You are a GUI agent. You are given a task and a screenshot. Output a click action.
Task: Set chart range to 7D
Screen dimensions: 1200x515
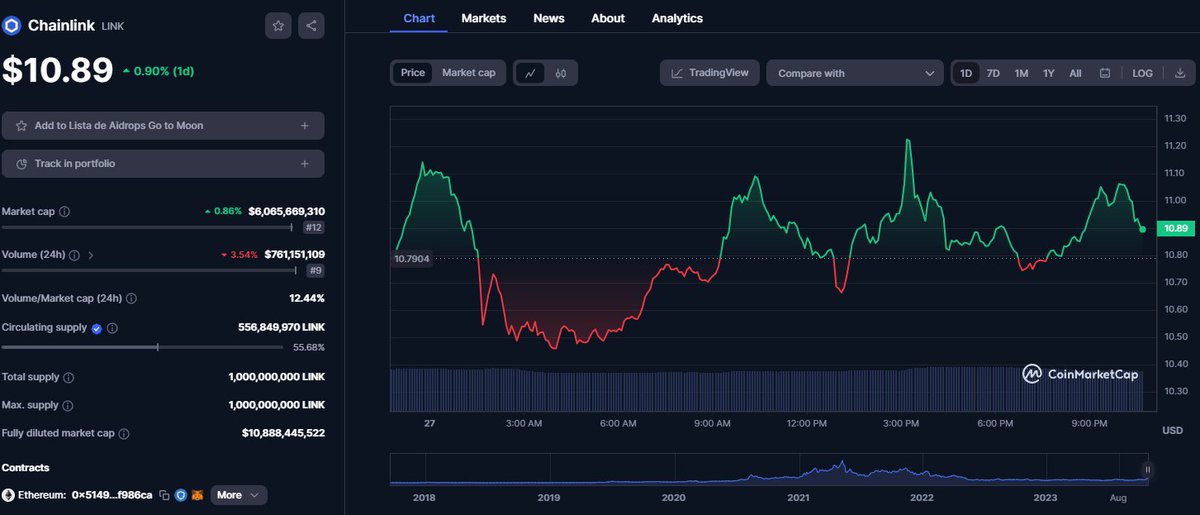[x=993, y=73]
